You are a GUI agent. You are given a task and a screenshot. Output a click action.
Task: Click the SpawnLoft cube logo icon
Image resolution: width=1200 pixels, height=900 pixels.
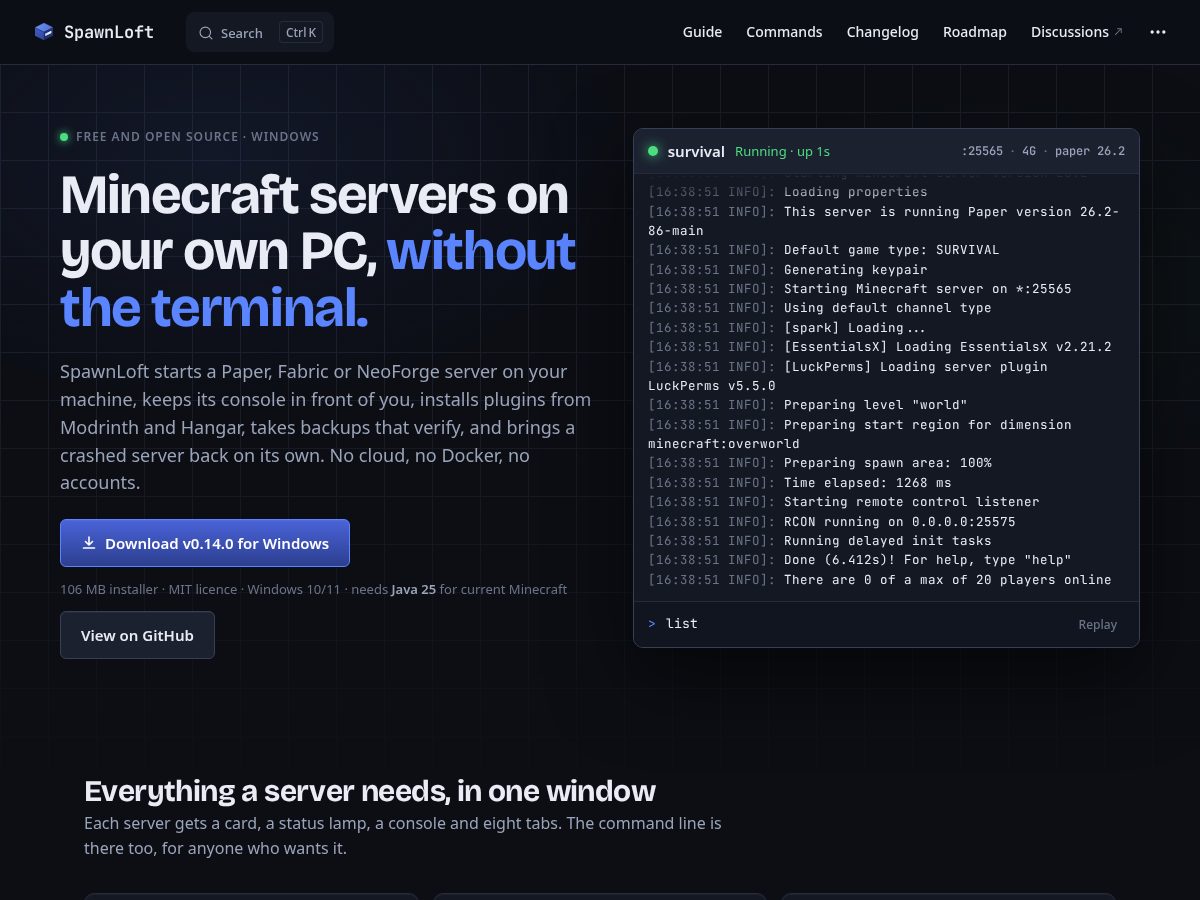click(x=43, y=32)
